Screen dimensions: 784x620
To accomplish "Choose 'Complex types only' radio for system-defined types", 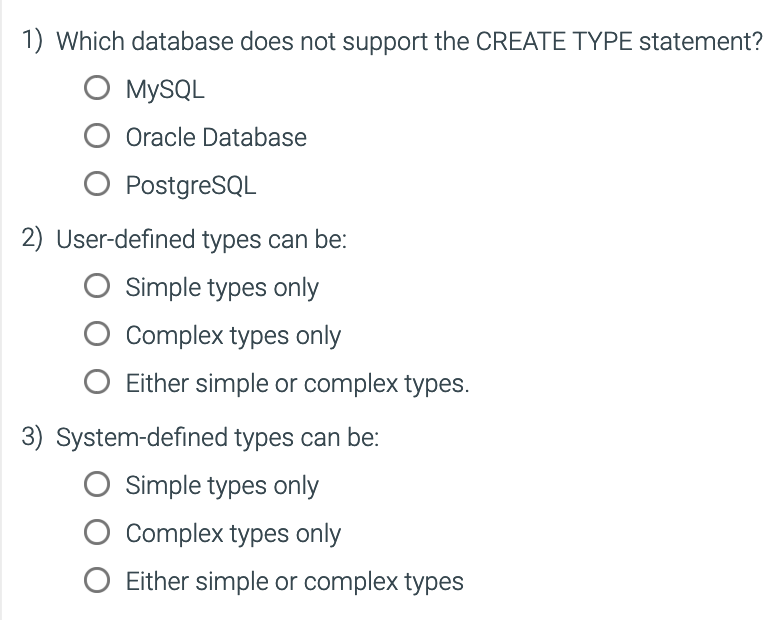I will [97, 532].
